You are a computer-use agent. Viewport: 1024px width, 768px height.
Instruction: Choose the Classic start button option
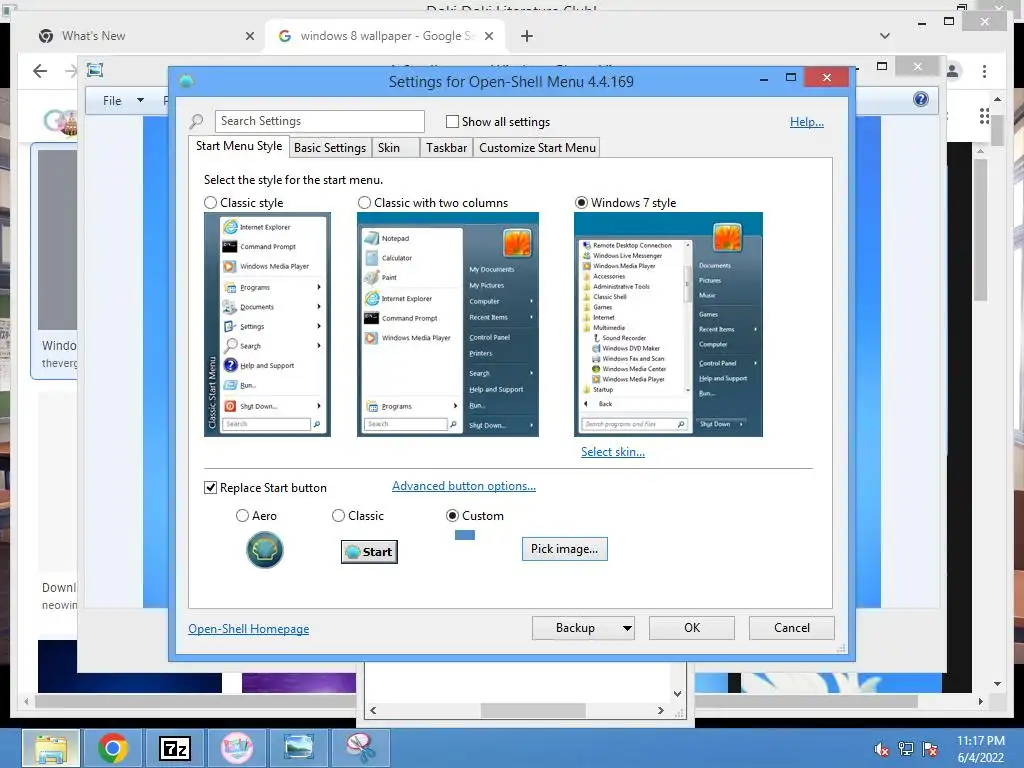coord(338,516)
